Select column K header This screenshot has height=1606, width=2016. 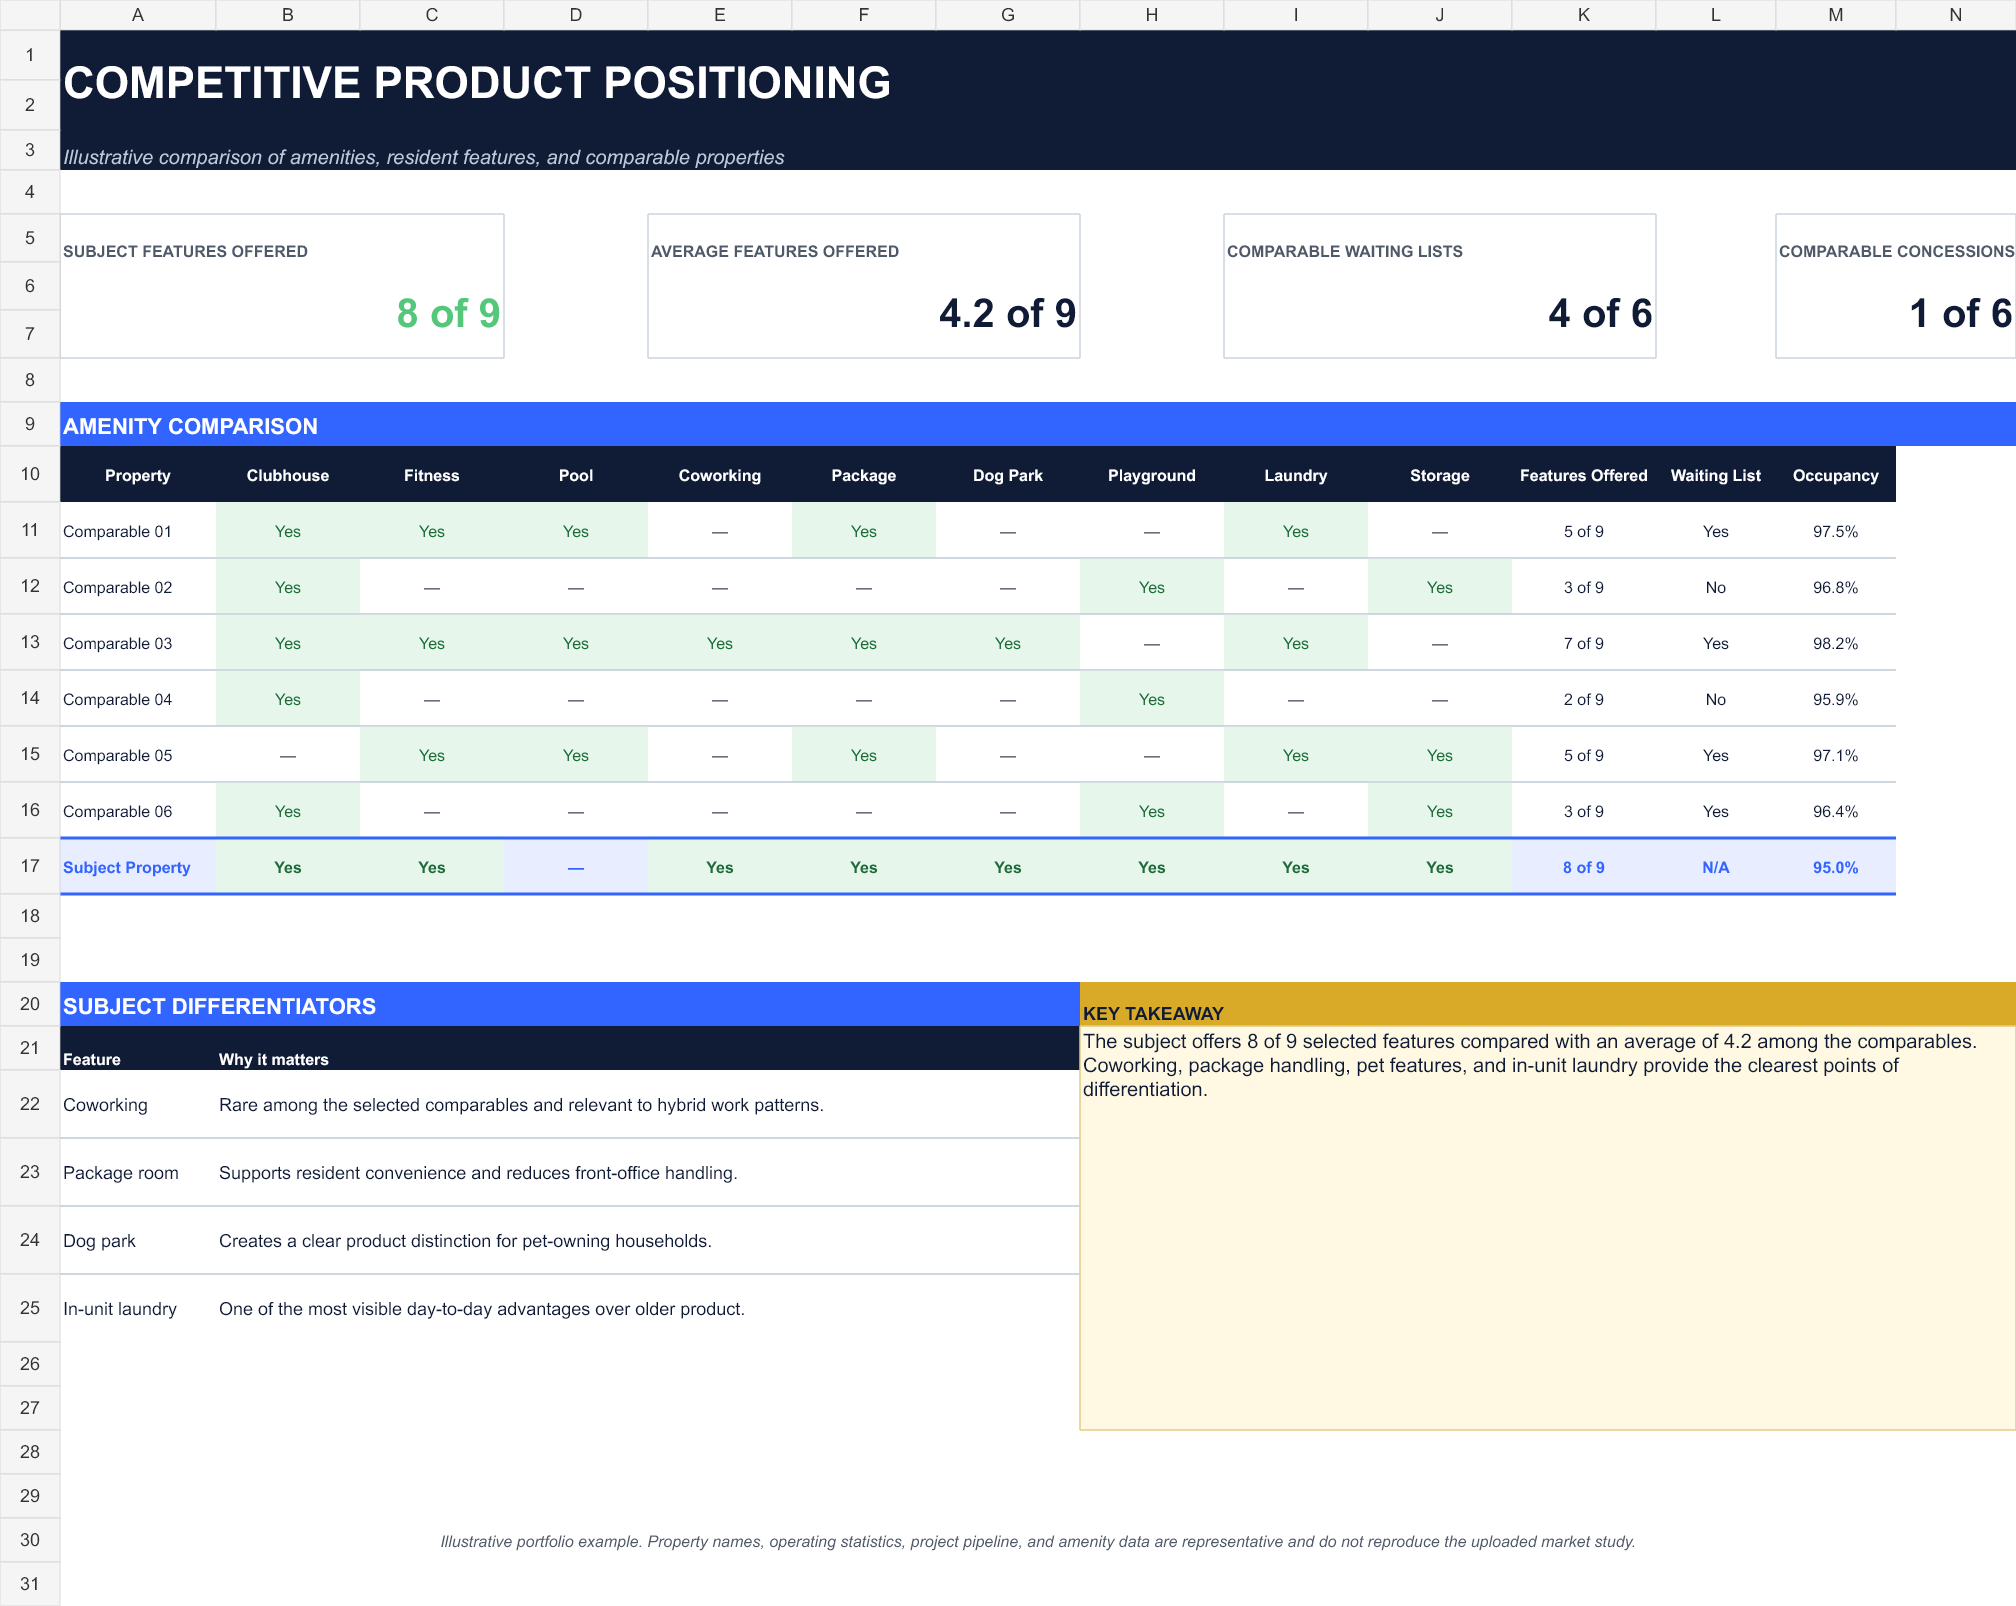point(1584,15)
